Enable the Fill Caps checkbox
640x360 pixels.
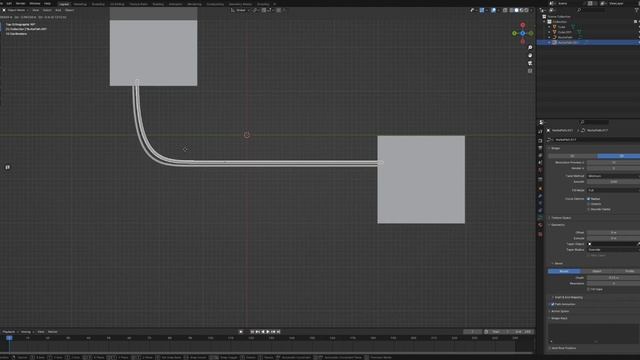pyautogui.click(x=589, y=289)
